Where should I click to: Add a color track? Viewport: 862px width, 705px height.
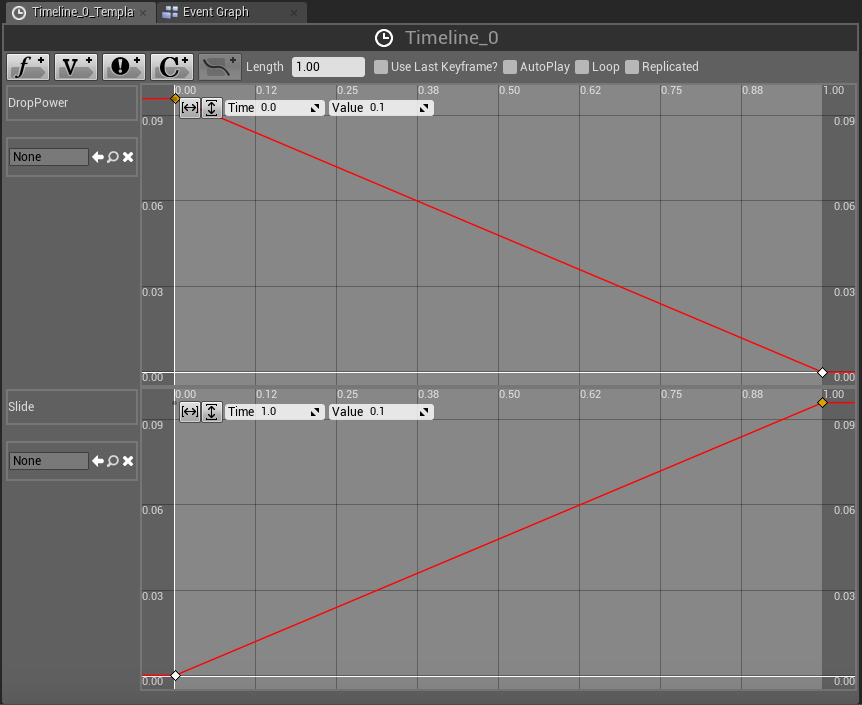pyautogui.click(x=172, y=67)
